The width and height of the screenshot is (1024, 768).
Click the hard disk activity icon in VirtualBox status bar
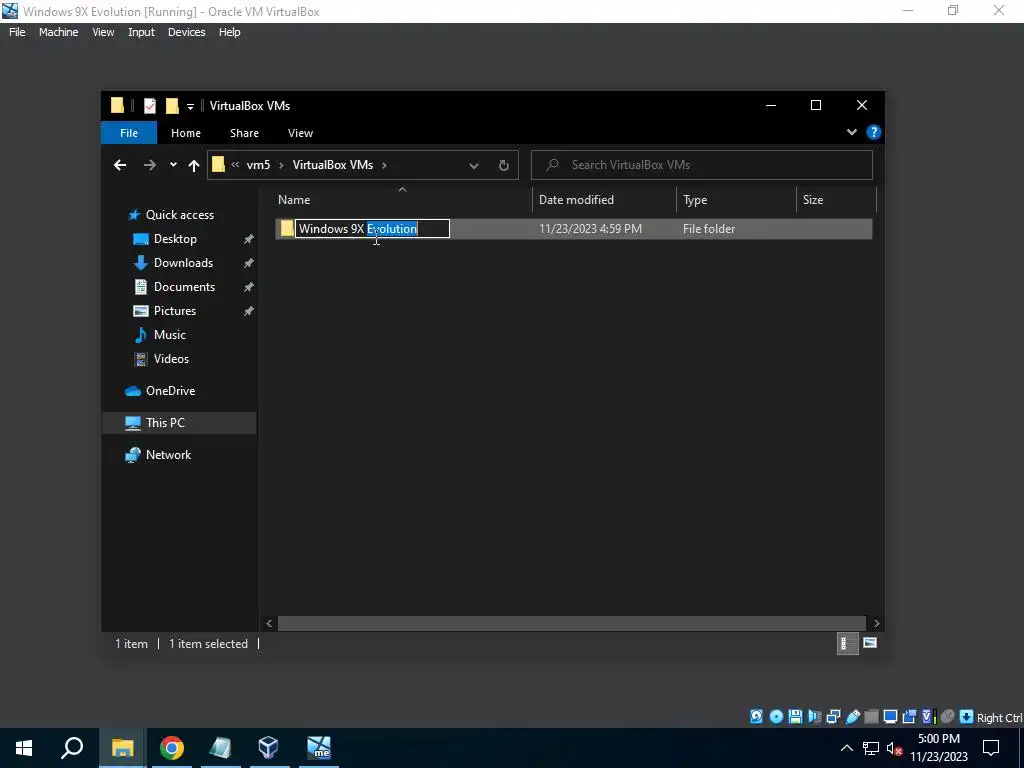[x=756, y=716]
